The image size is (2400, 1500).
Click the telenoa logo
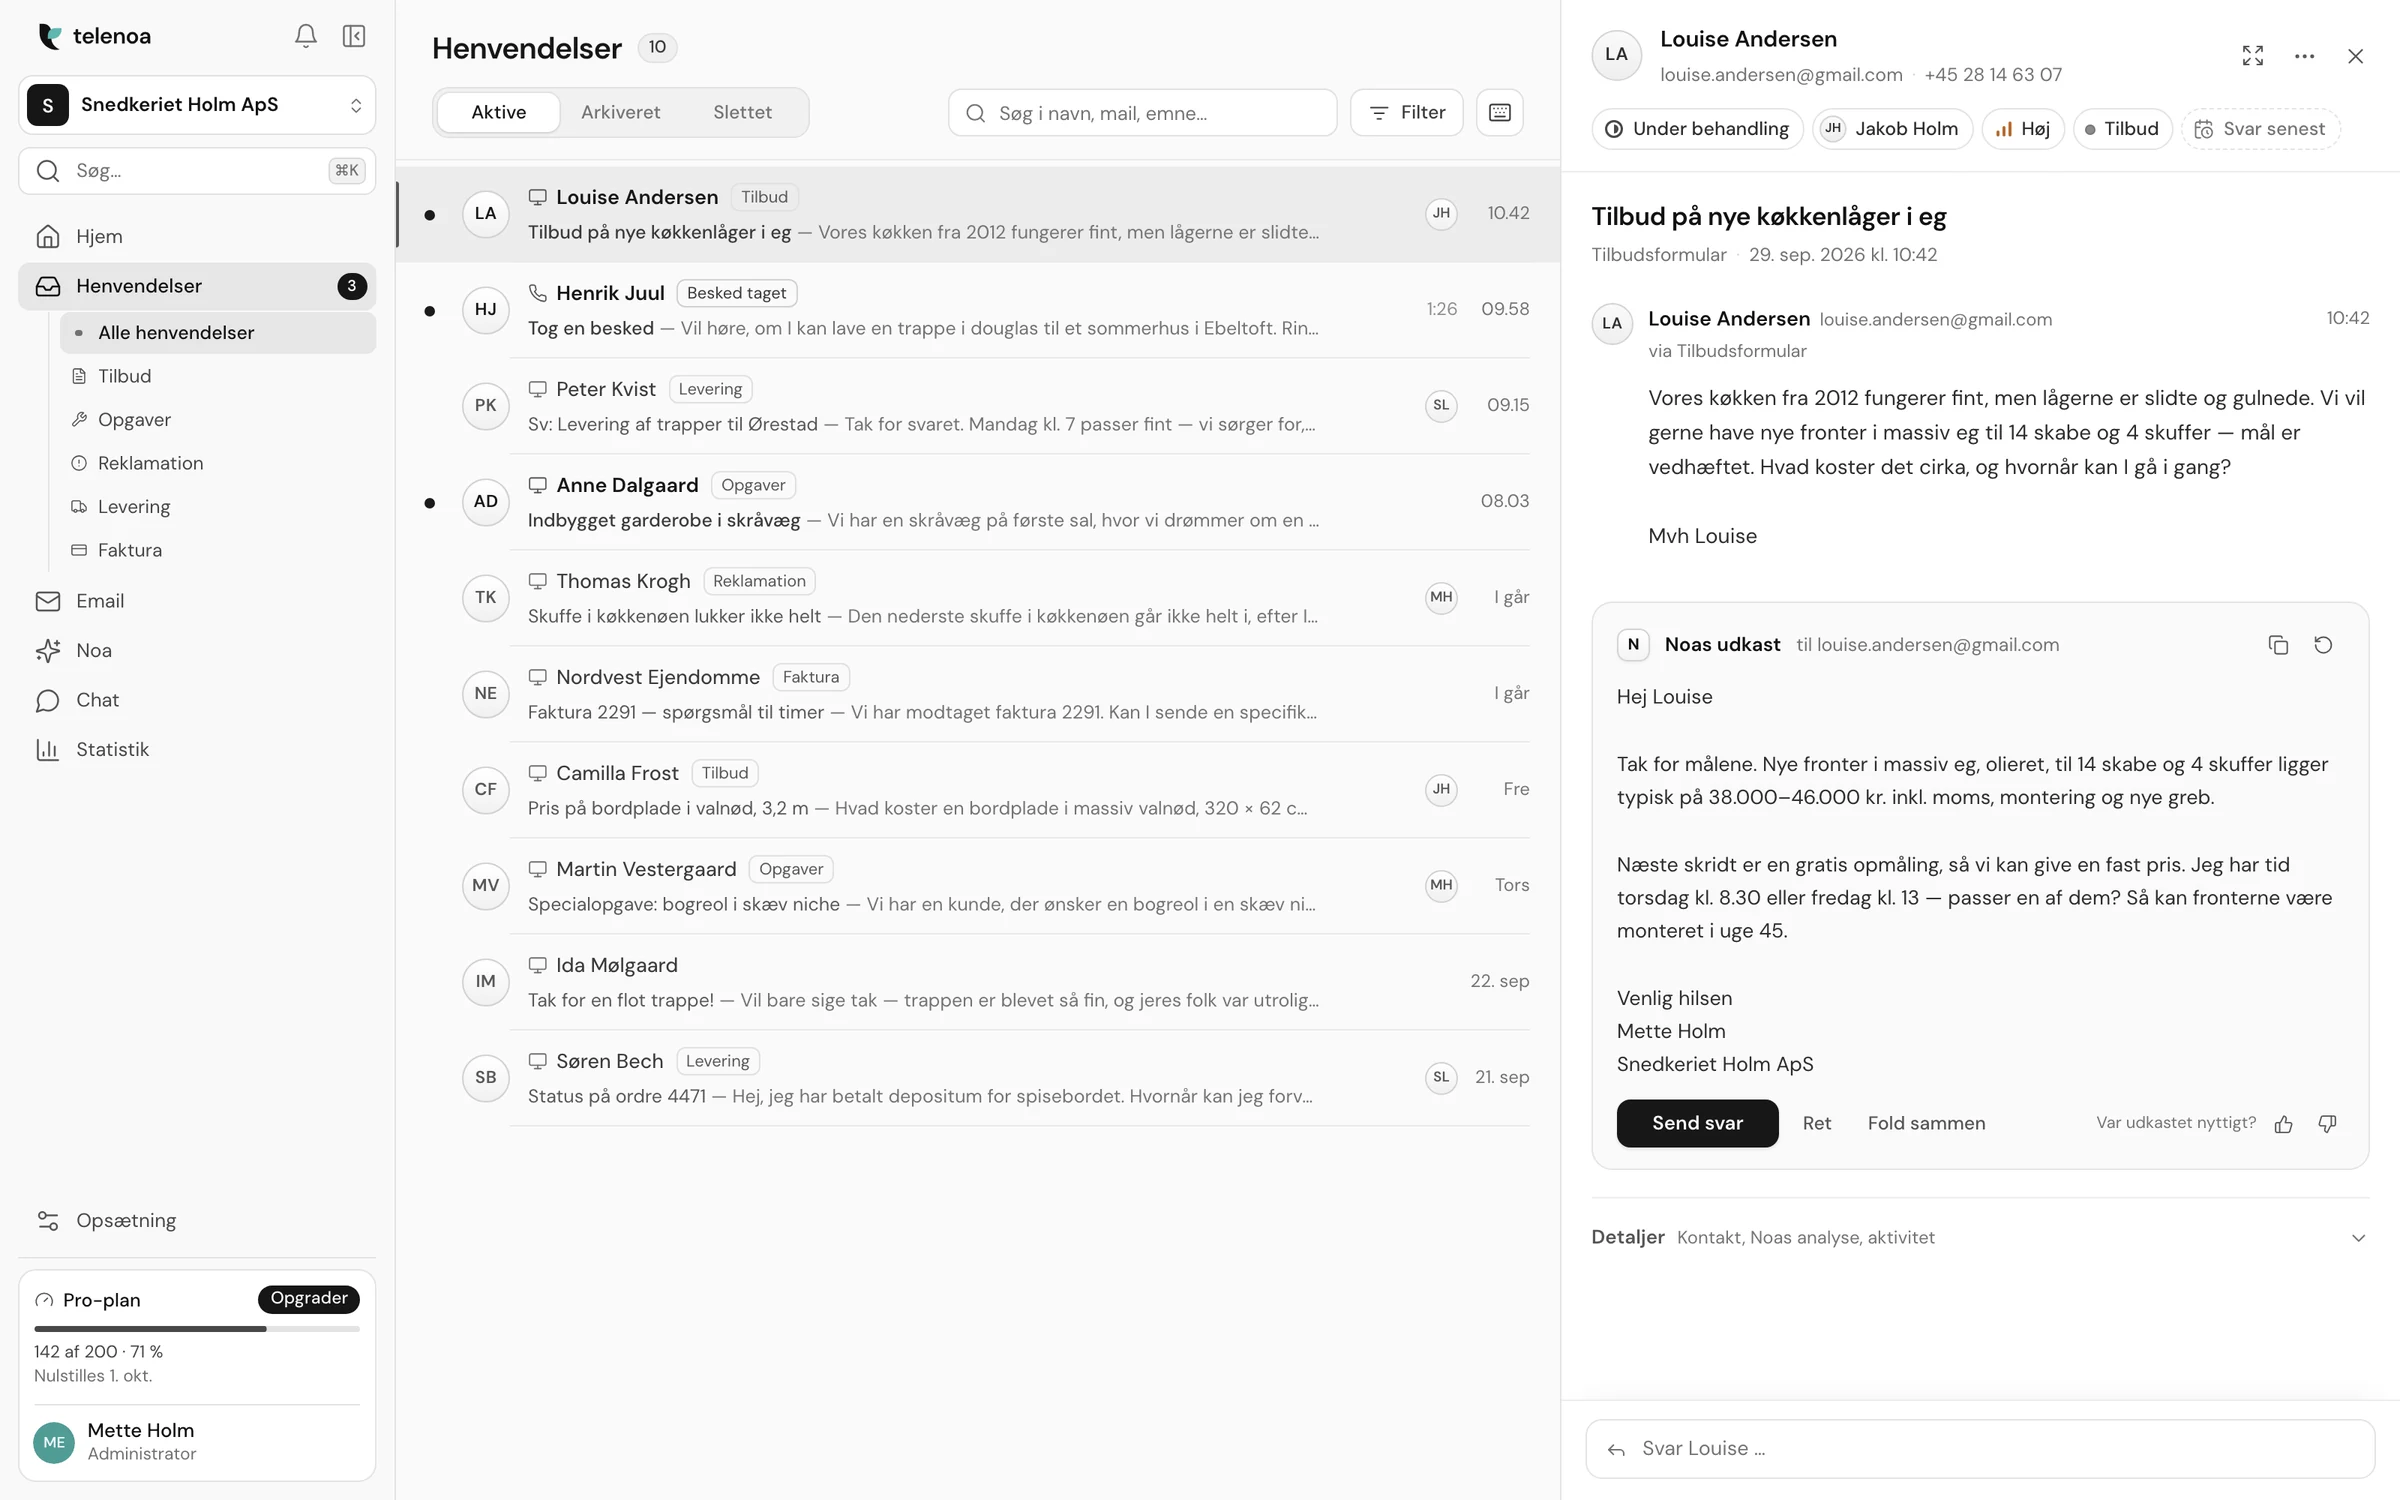(94, 36)
